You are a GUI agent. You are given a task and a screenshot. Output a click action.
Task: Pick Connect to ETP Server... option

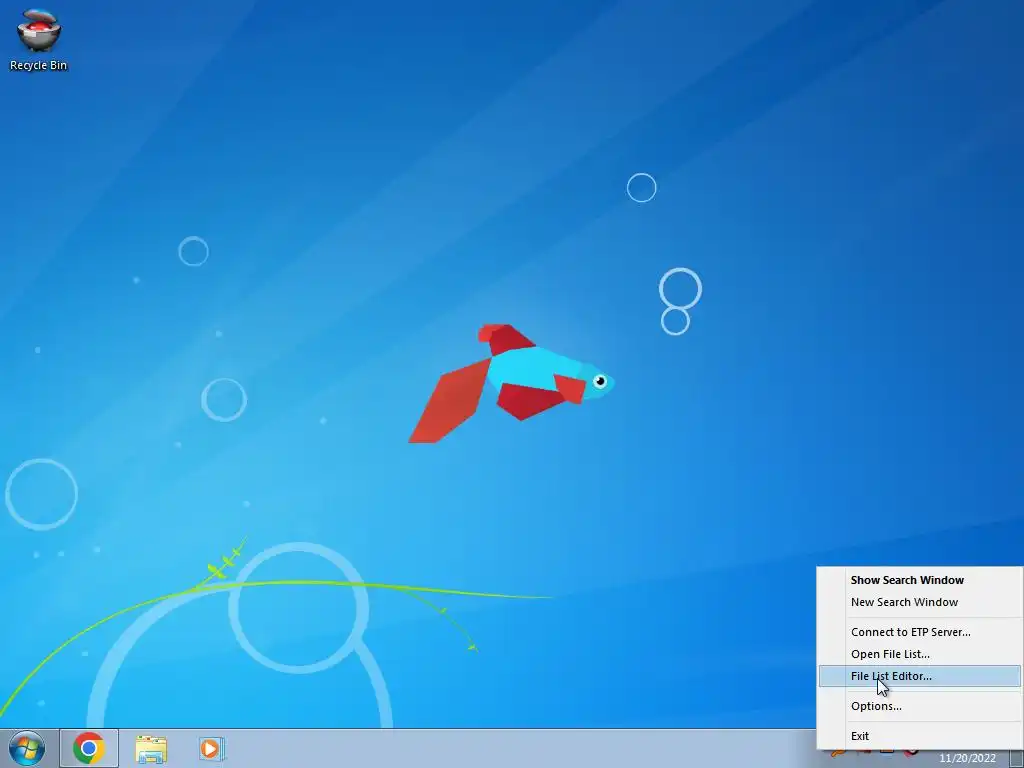point(920,632)
